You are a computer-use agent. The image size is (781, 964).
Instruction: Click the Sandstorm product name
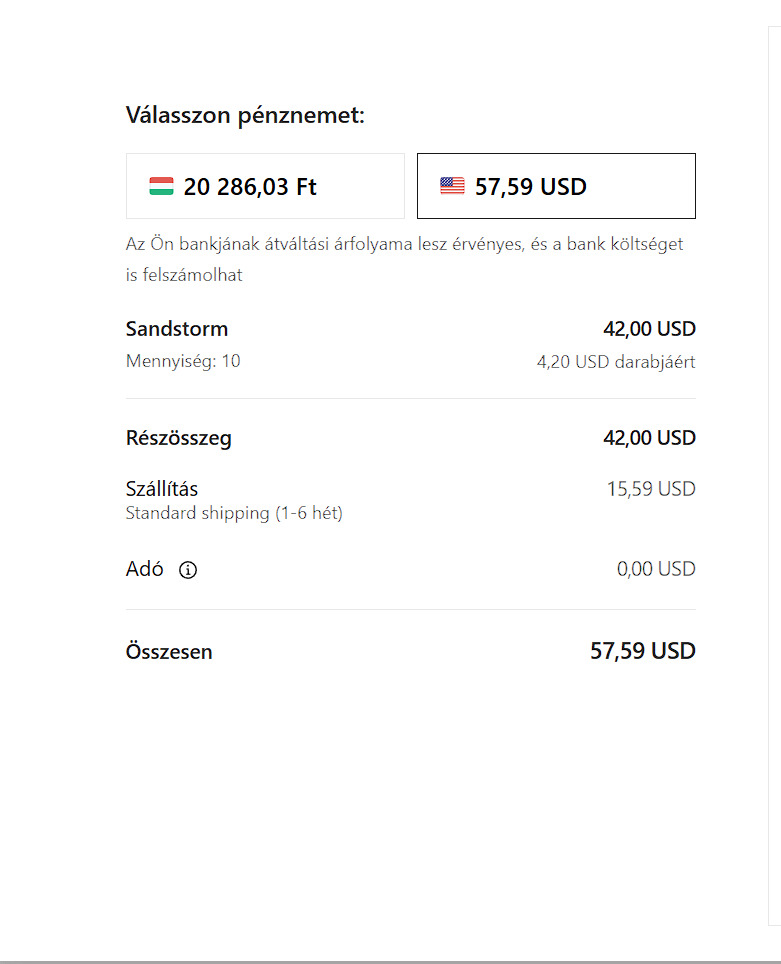177,329
